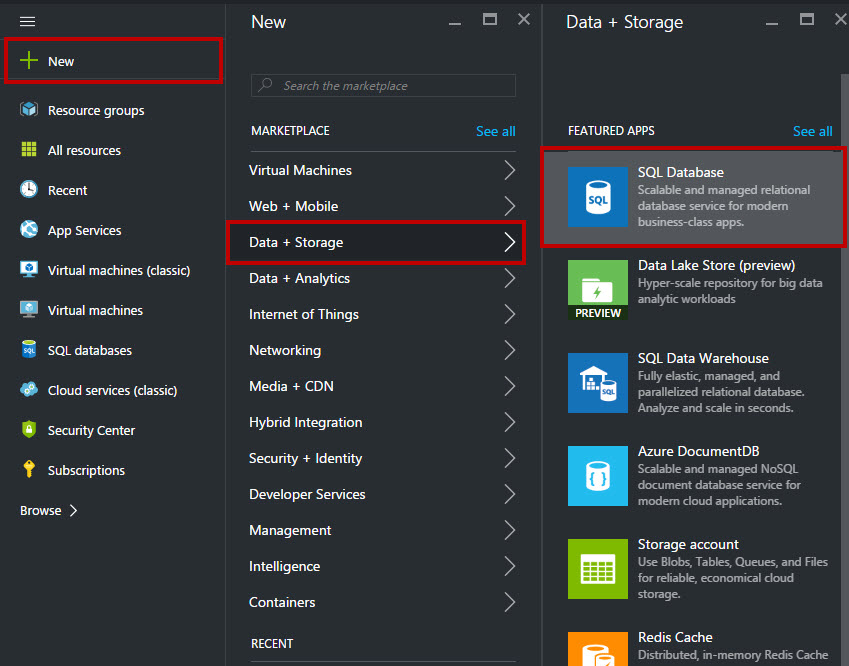Screen dimensions: 849x666
Task: Open App Services from sidebar
Action: point(113,230)
